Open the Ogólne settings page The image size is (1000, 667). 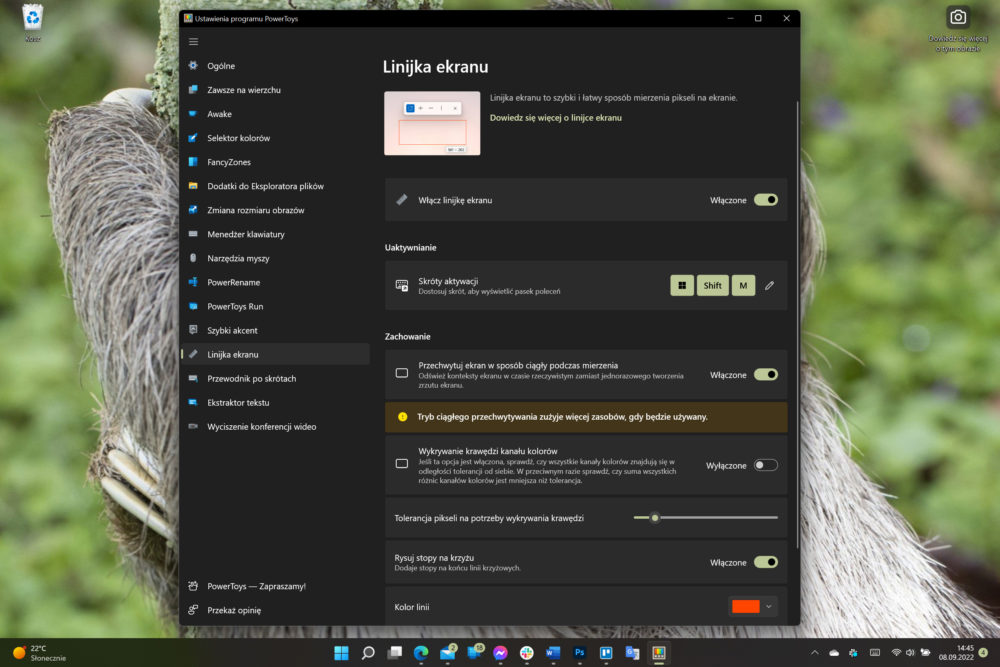point(276,66)
